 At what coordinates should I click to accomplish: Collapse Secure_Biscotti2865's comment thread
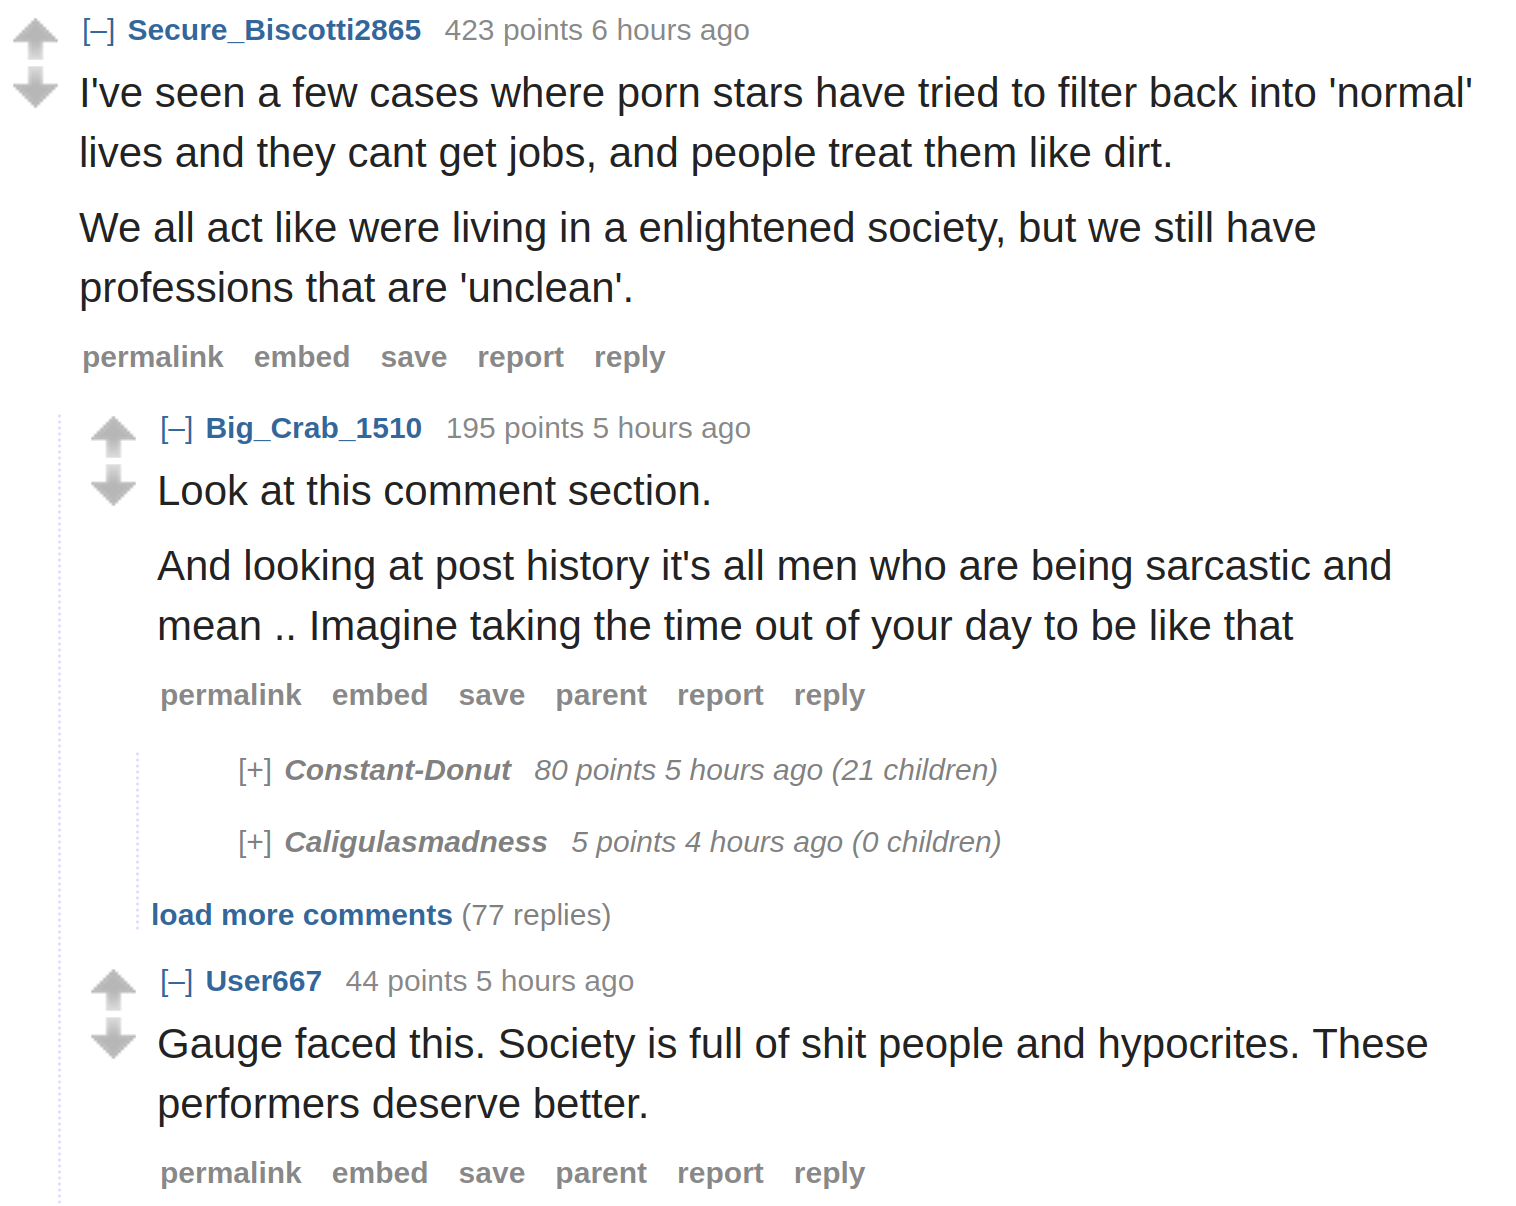[98, 31]
